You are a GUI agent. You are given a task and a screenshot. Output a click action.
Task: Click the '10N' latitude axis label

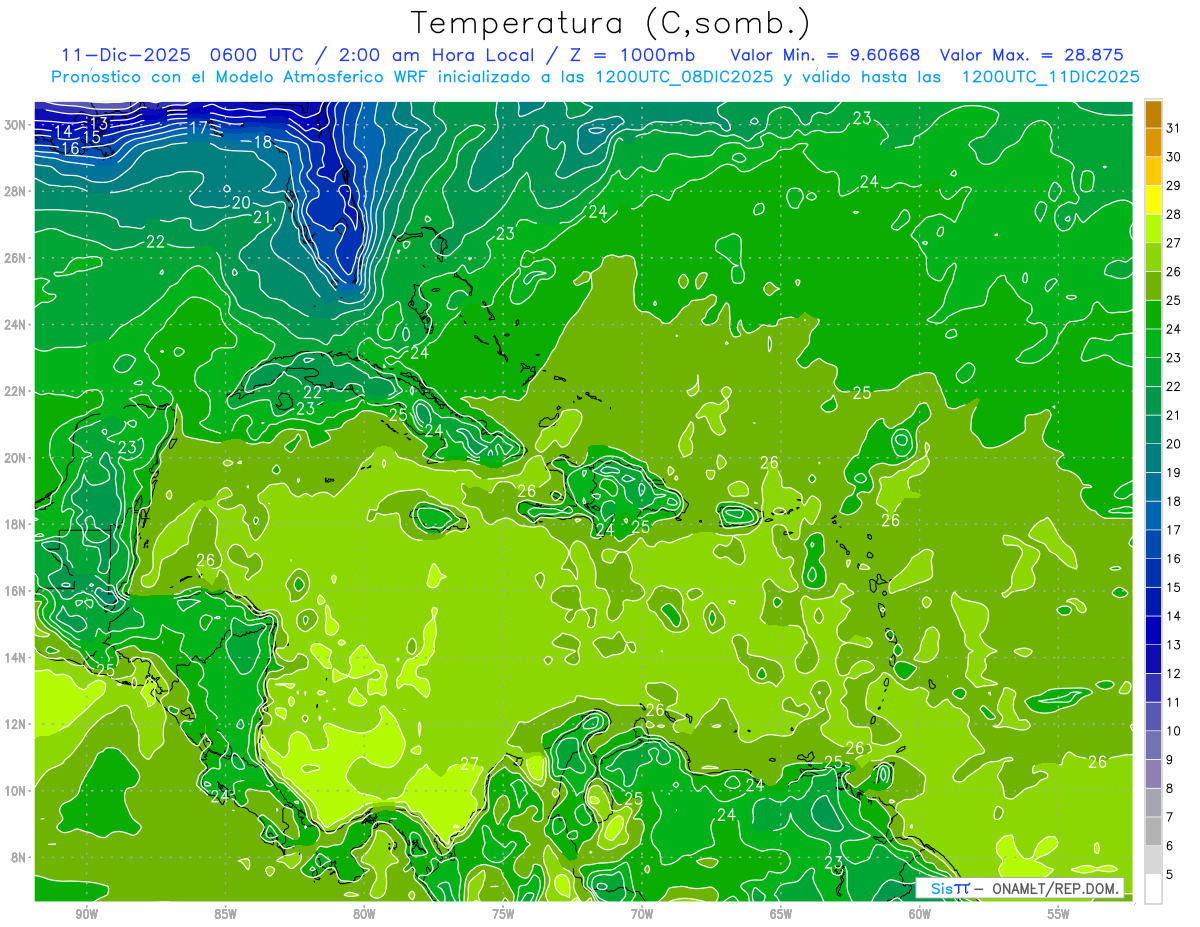(16, 791)
